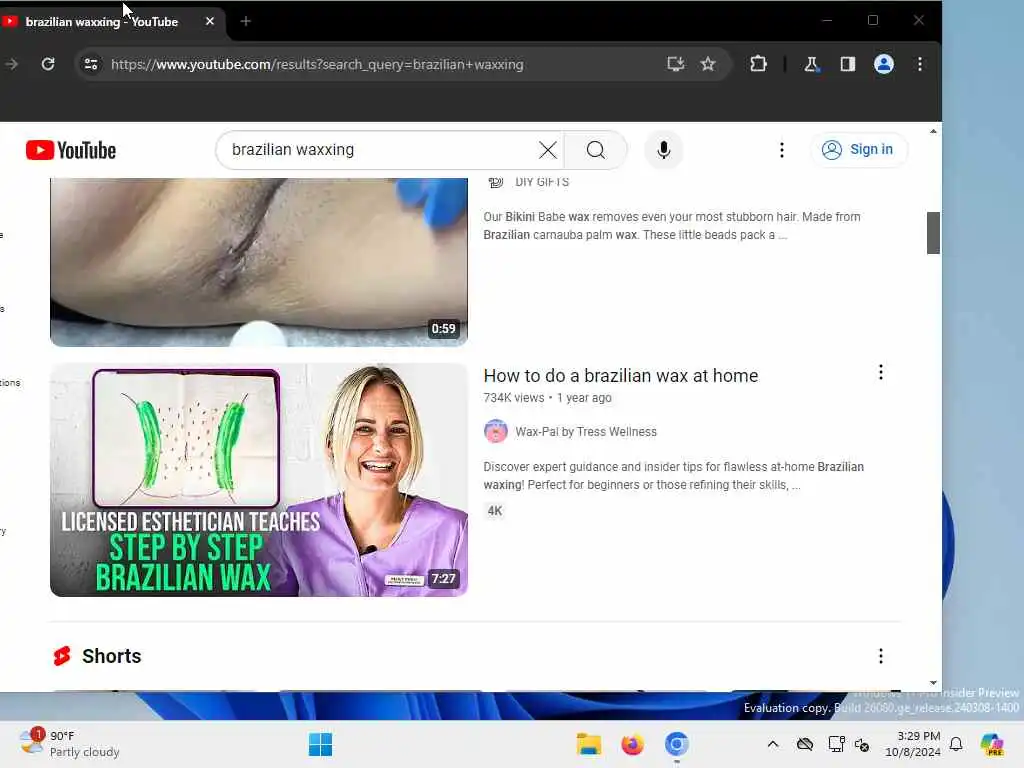Image resolution: width=1024 pixels, height=768 pixels.
Task: Open Firefox from taskbar
Action: click(632, 744)
